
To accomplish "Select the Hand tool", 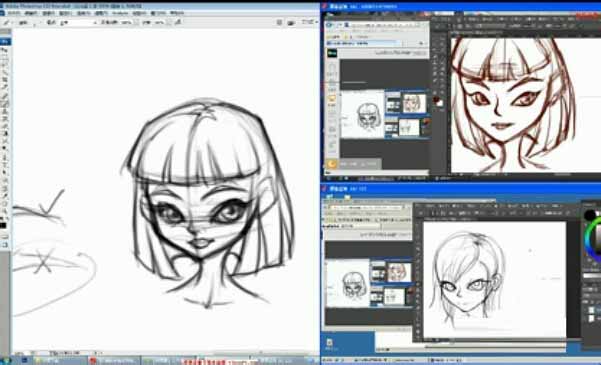I will 5,204.
